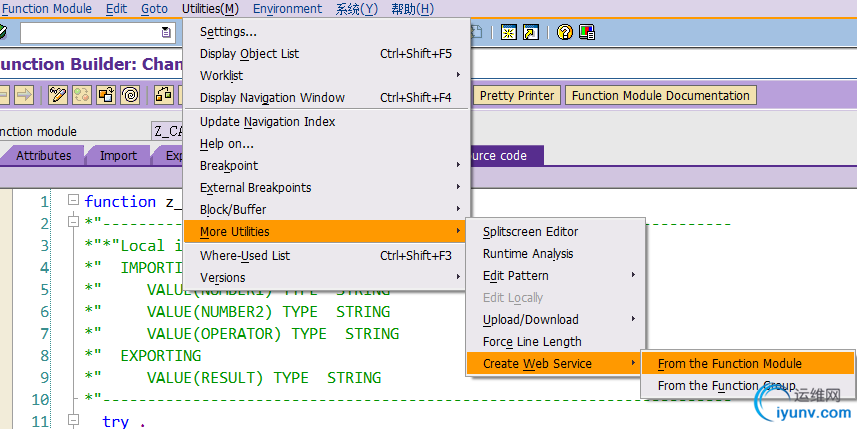Viewport: 857px width, 429px height.
Task: Open the 系统(Y) menu
Action: coord(356,9)
